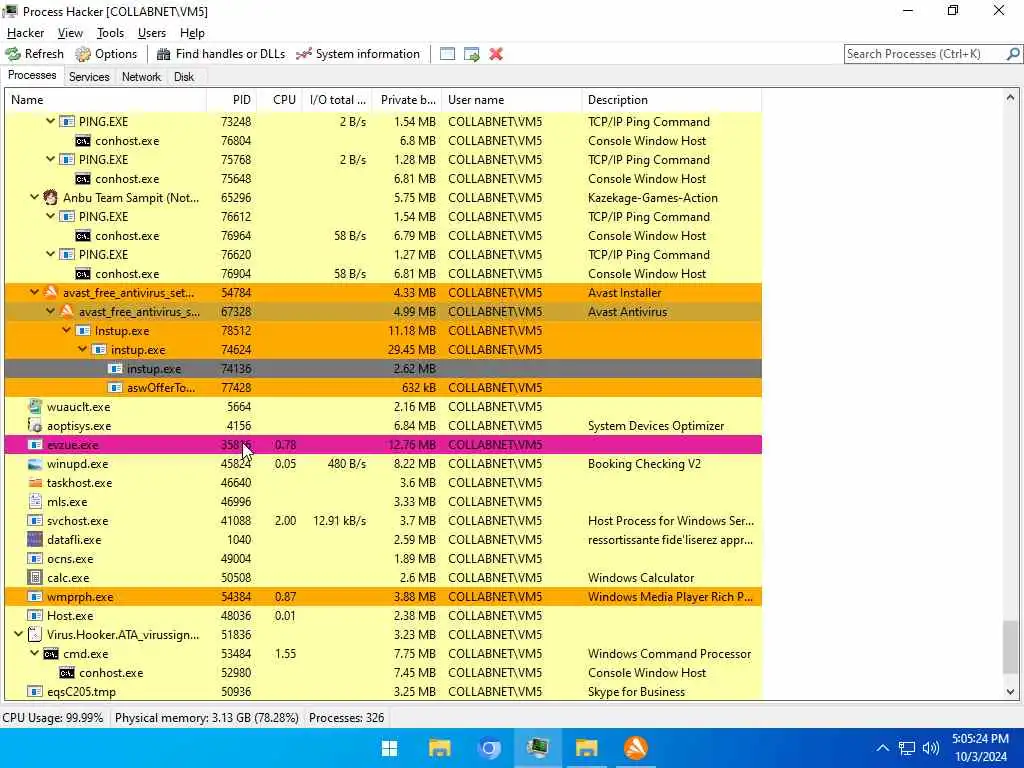Collapse PING.EXE with PID 76612
Screen dimensions: 1024x768
pos(50,216)
